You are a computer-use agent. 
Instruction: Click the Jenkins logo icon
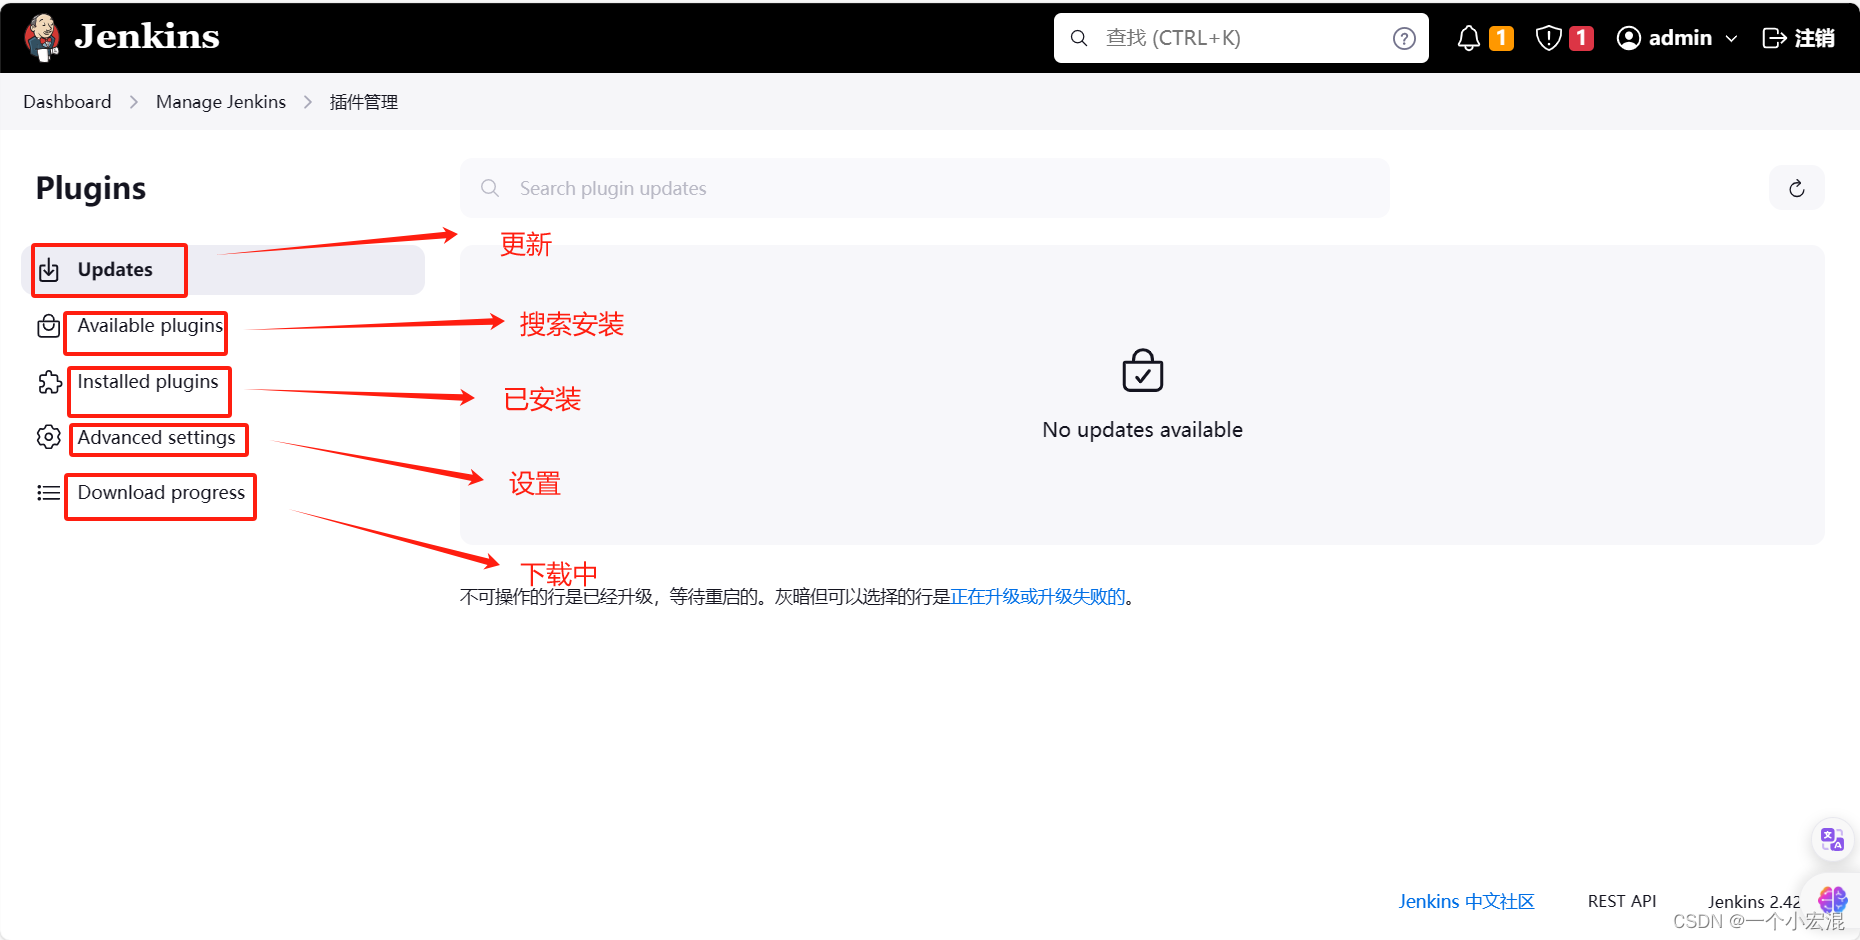click(42, 37)
